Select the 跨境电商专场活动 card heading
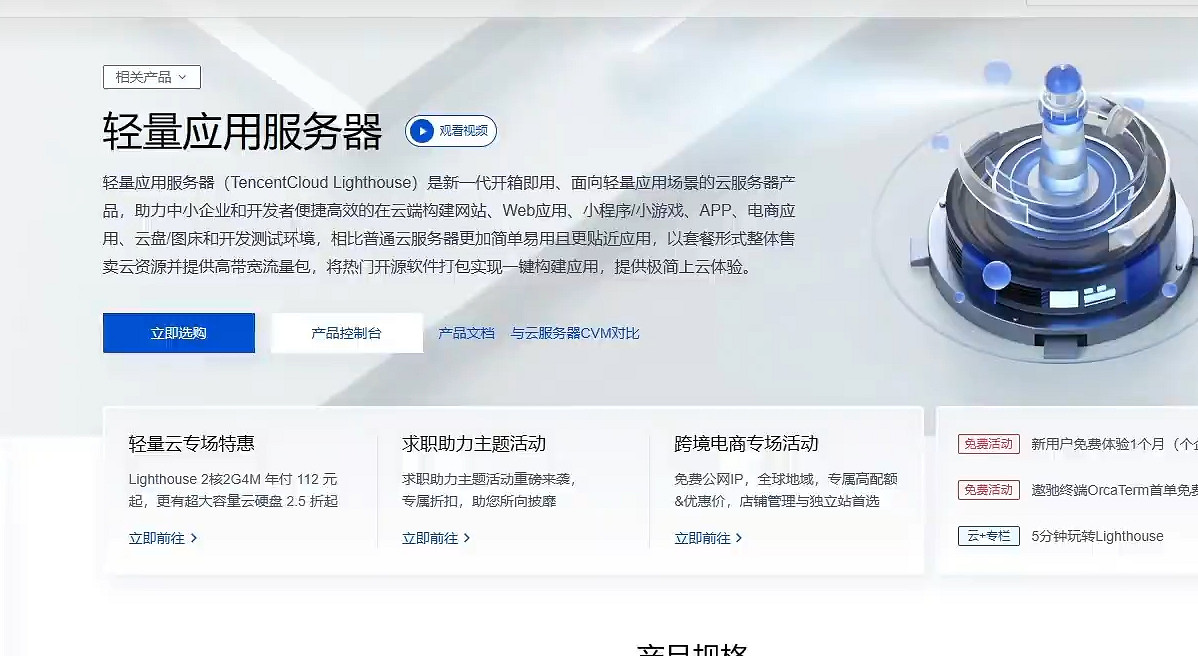Screen dimensions: 1198x656 tap(746, 443)
